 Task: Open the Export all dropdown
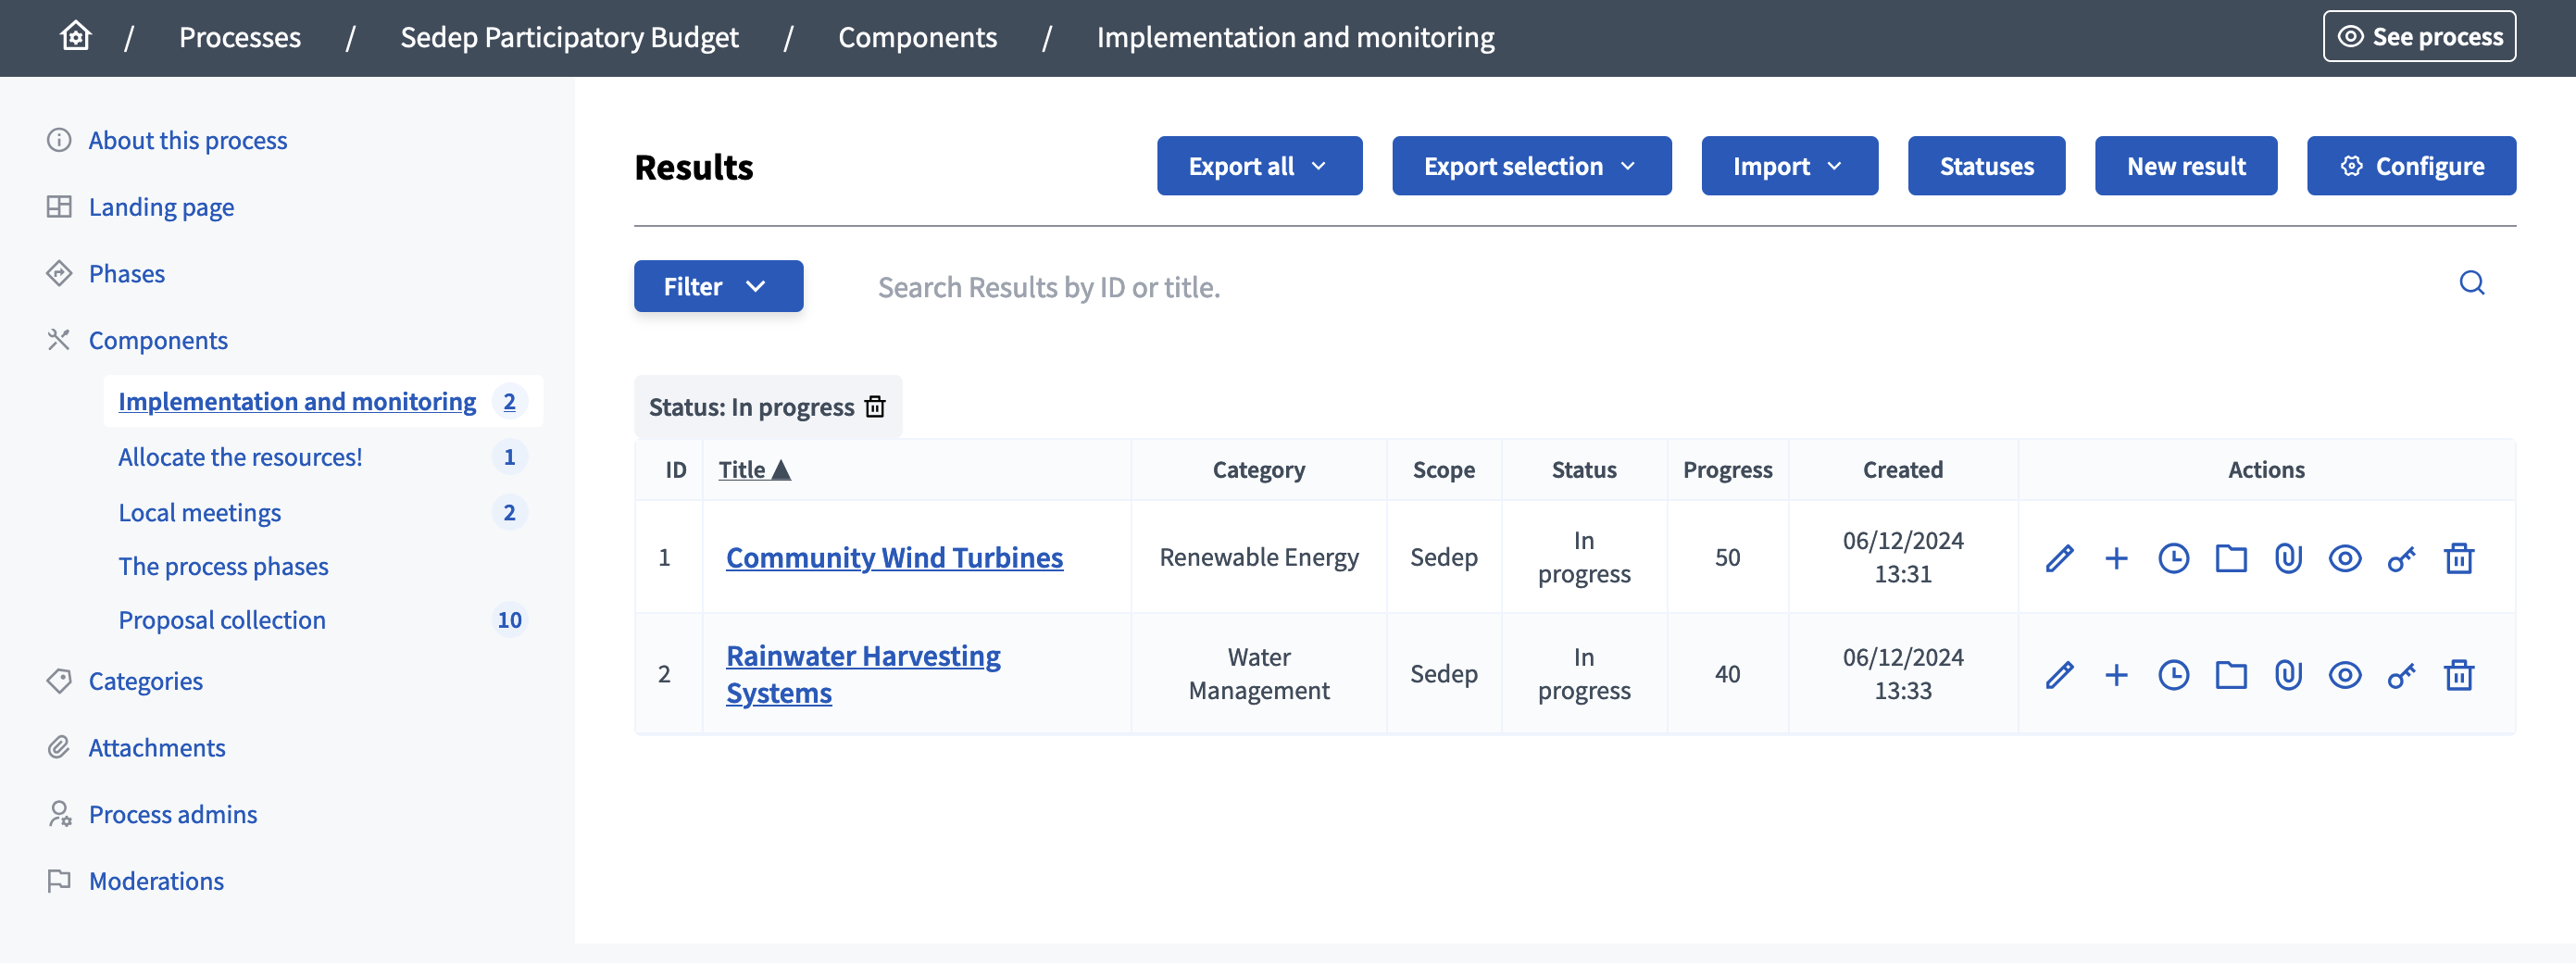[x=1258, y=166]
